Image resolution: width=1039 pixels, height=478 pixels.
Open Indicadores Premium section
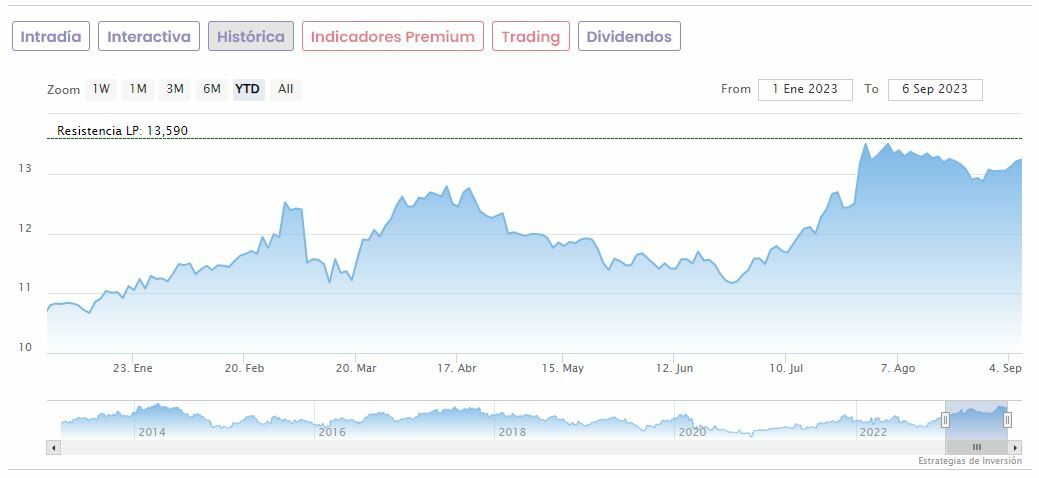click(x=393, y=37)
